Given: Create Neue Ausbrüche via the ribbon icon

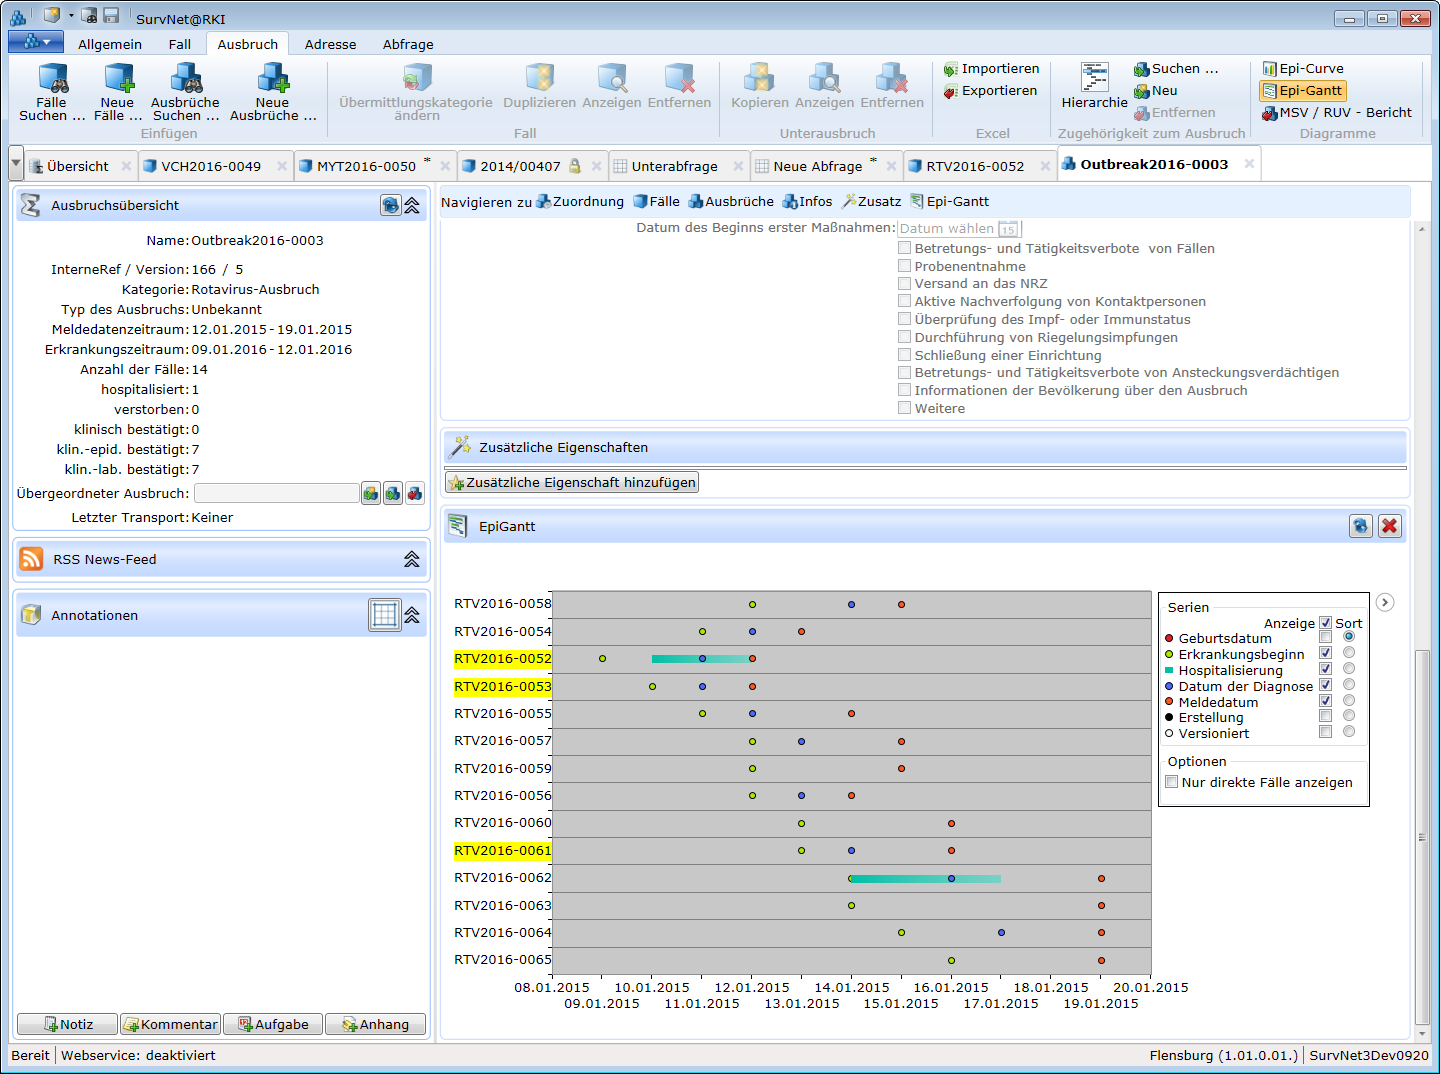Looking at the screenshot, I should pyautogui.click(x=272, y=92).
